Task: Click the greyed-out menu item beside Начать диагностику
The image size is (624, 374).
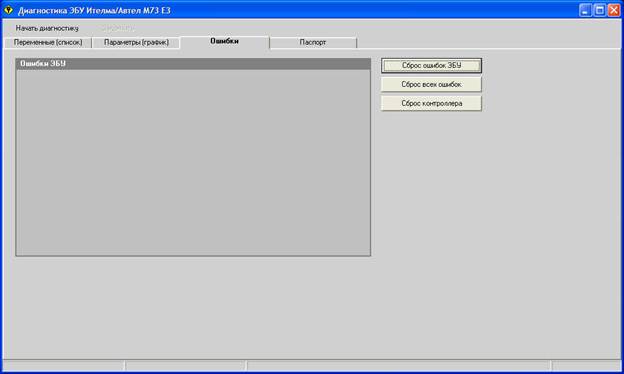Action: tap(118, 28)
